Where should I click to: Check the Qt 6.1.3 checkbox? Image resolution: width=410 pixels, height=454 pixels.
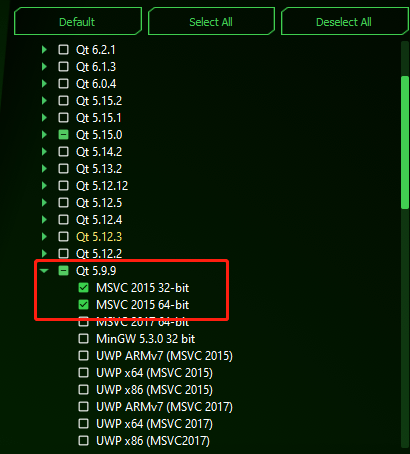(63, 67)
